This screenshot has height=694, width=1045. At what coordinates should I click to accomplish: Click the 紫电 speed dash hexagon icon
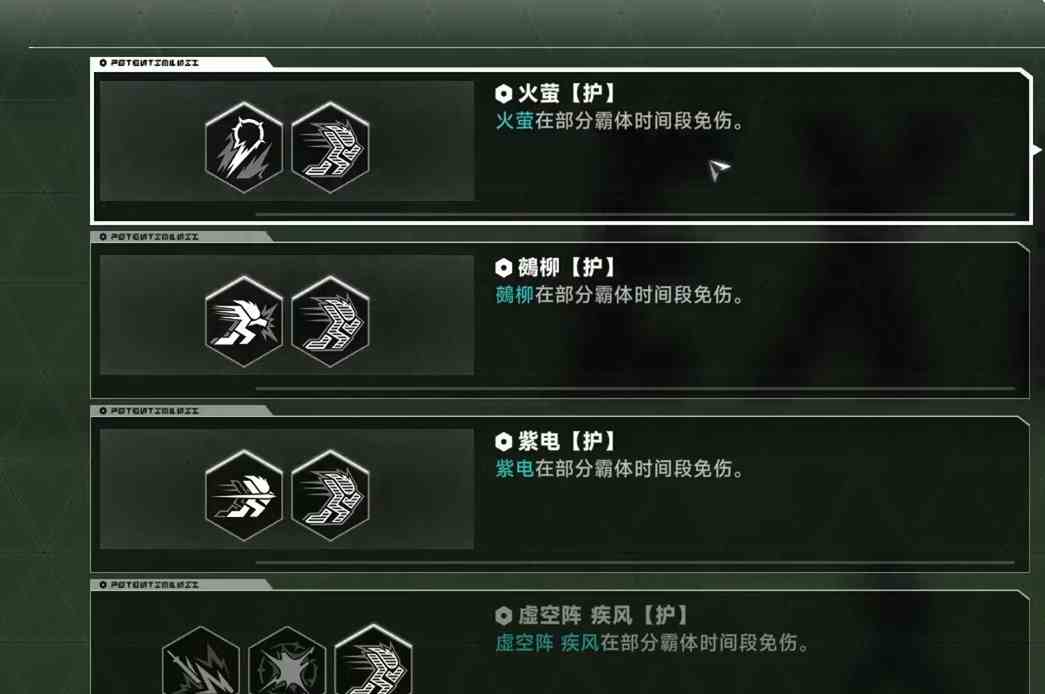[244, 495]
